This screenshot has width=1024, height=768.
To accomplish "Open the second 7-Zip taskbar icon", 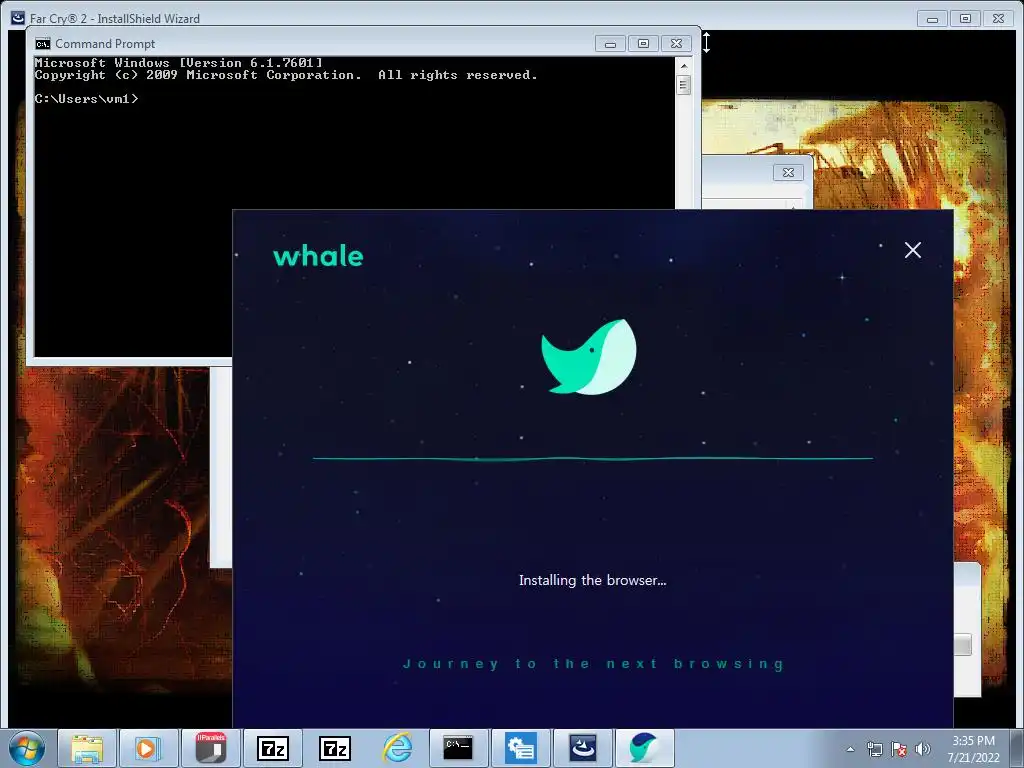I will click(x=335, y=748).
